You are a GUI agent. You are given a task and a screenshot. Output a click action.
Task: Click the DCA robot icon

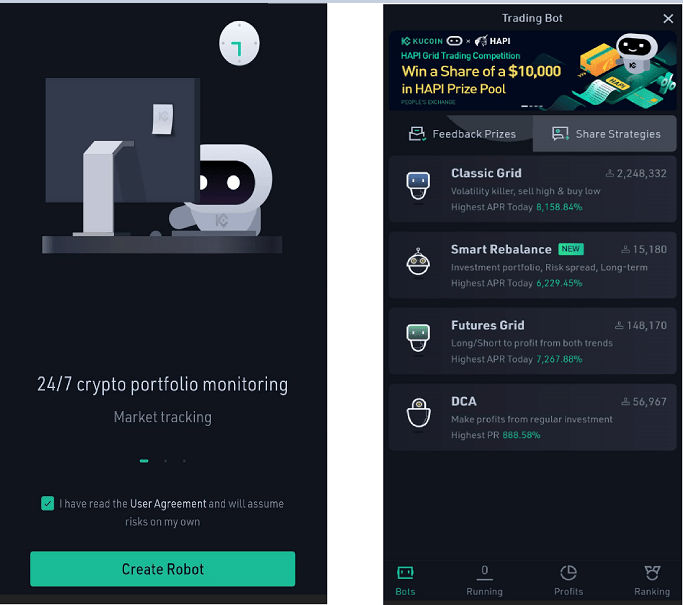pos(418,413)
